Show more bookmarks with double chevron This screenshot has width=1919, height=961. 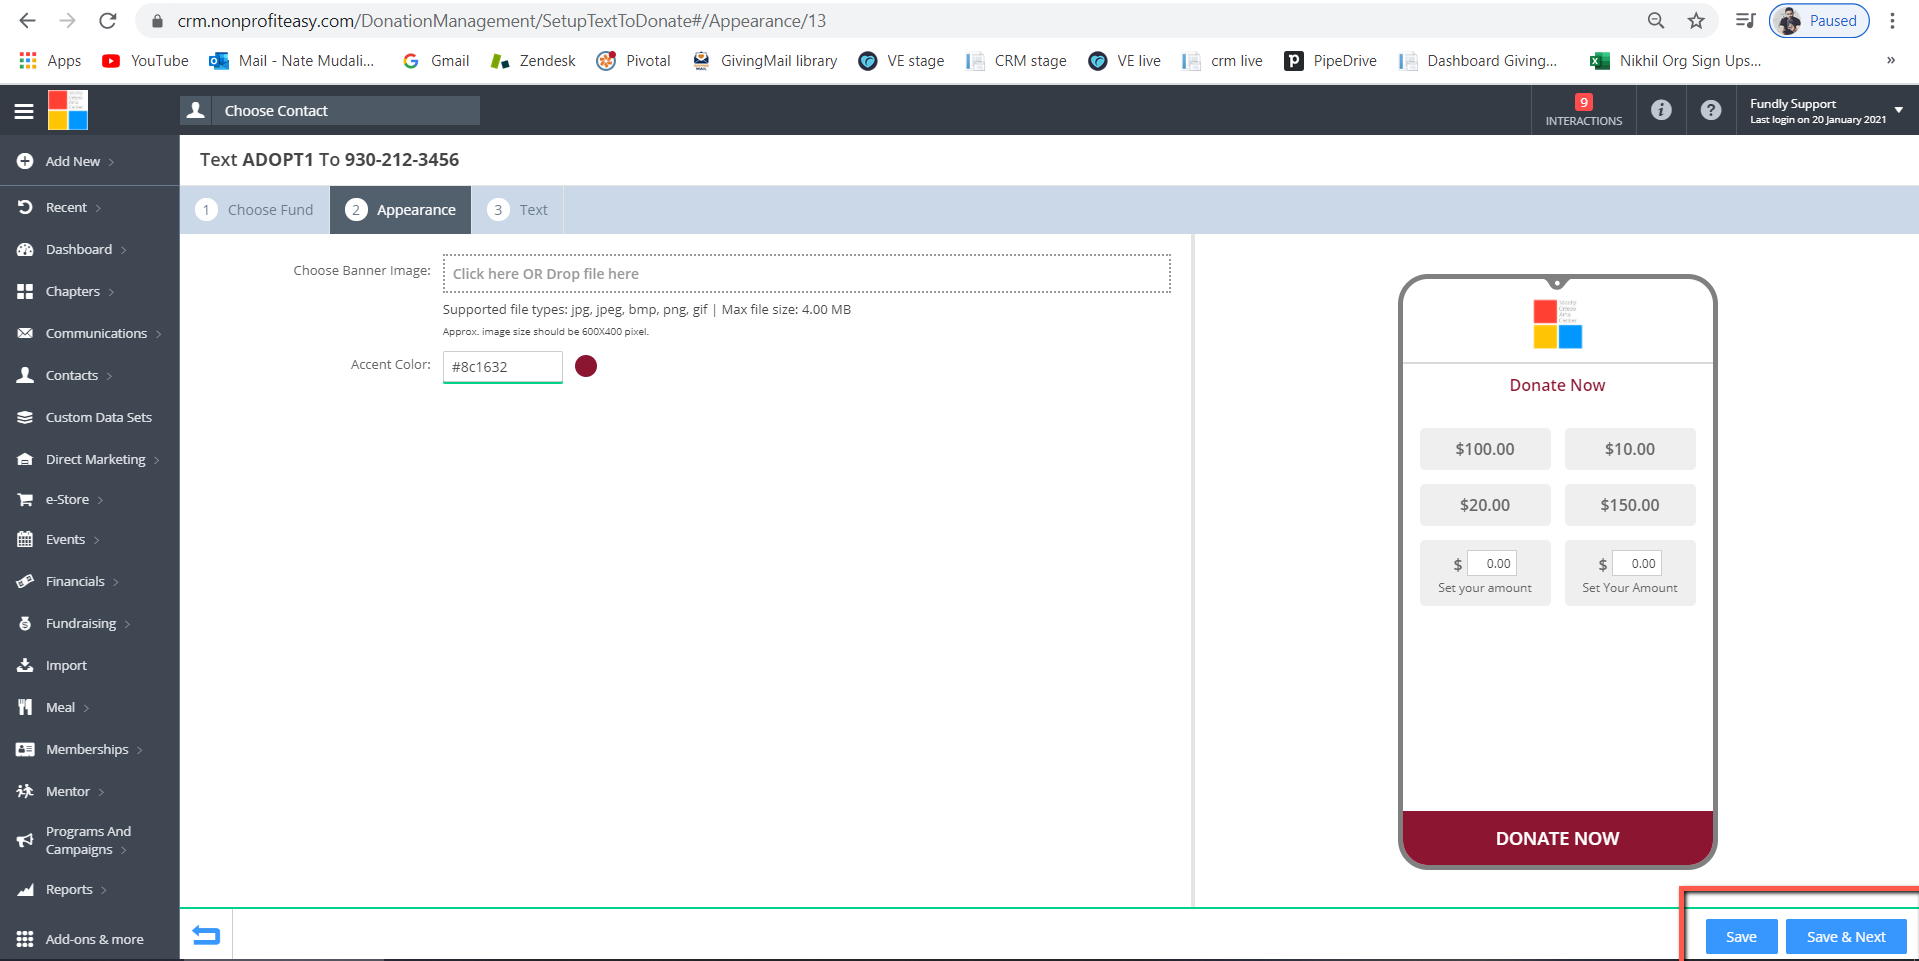[x=1890, y=61]
